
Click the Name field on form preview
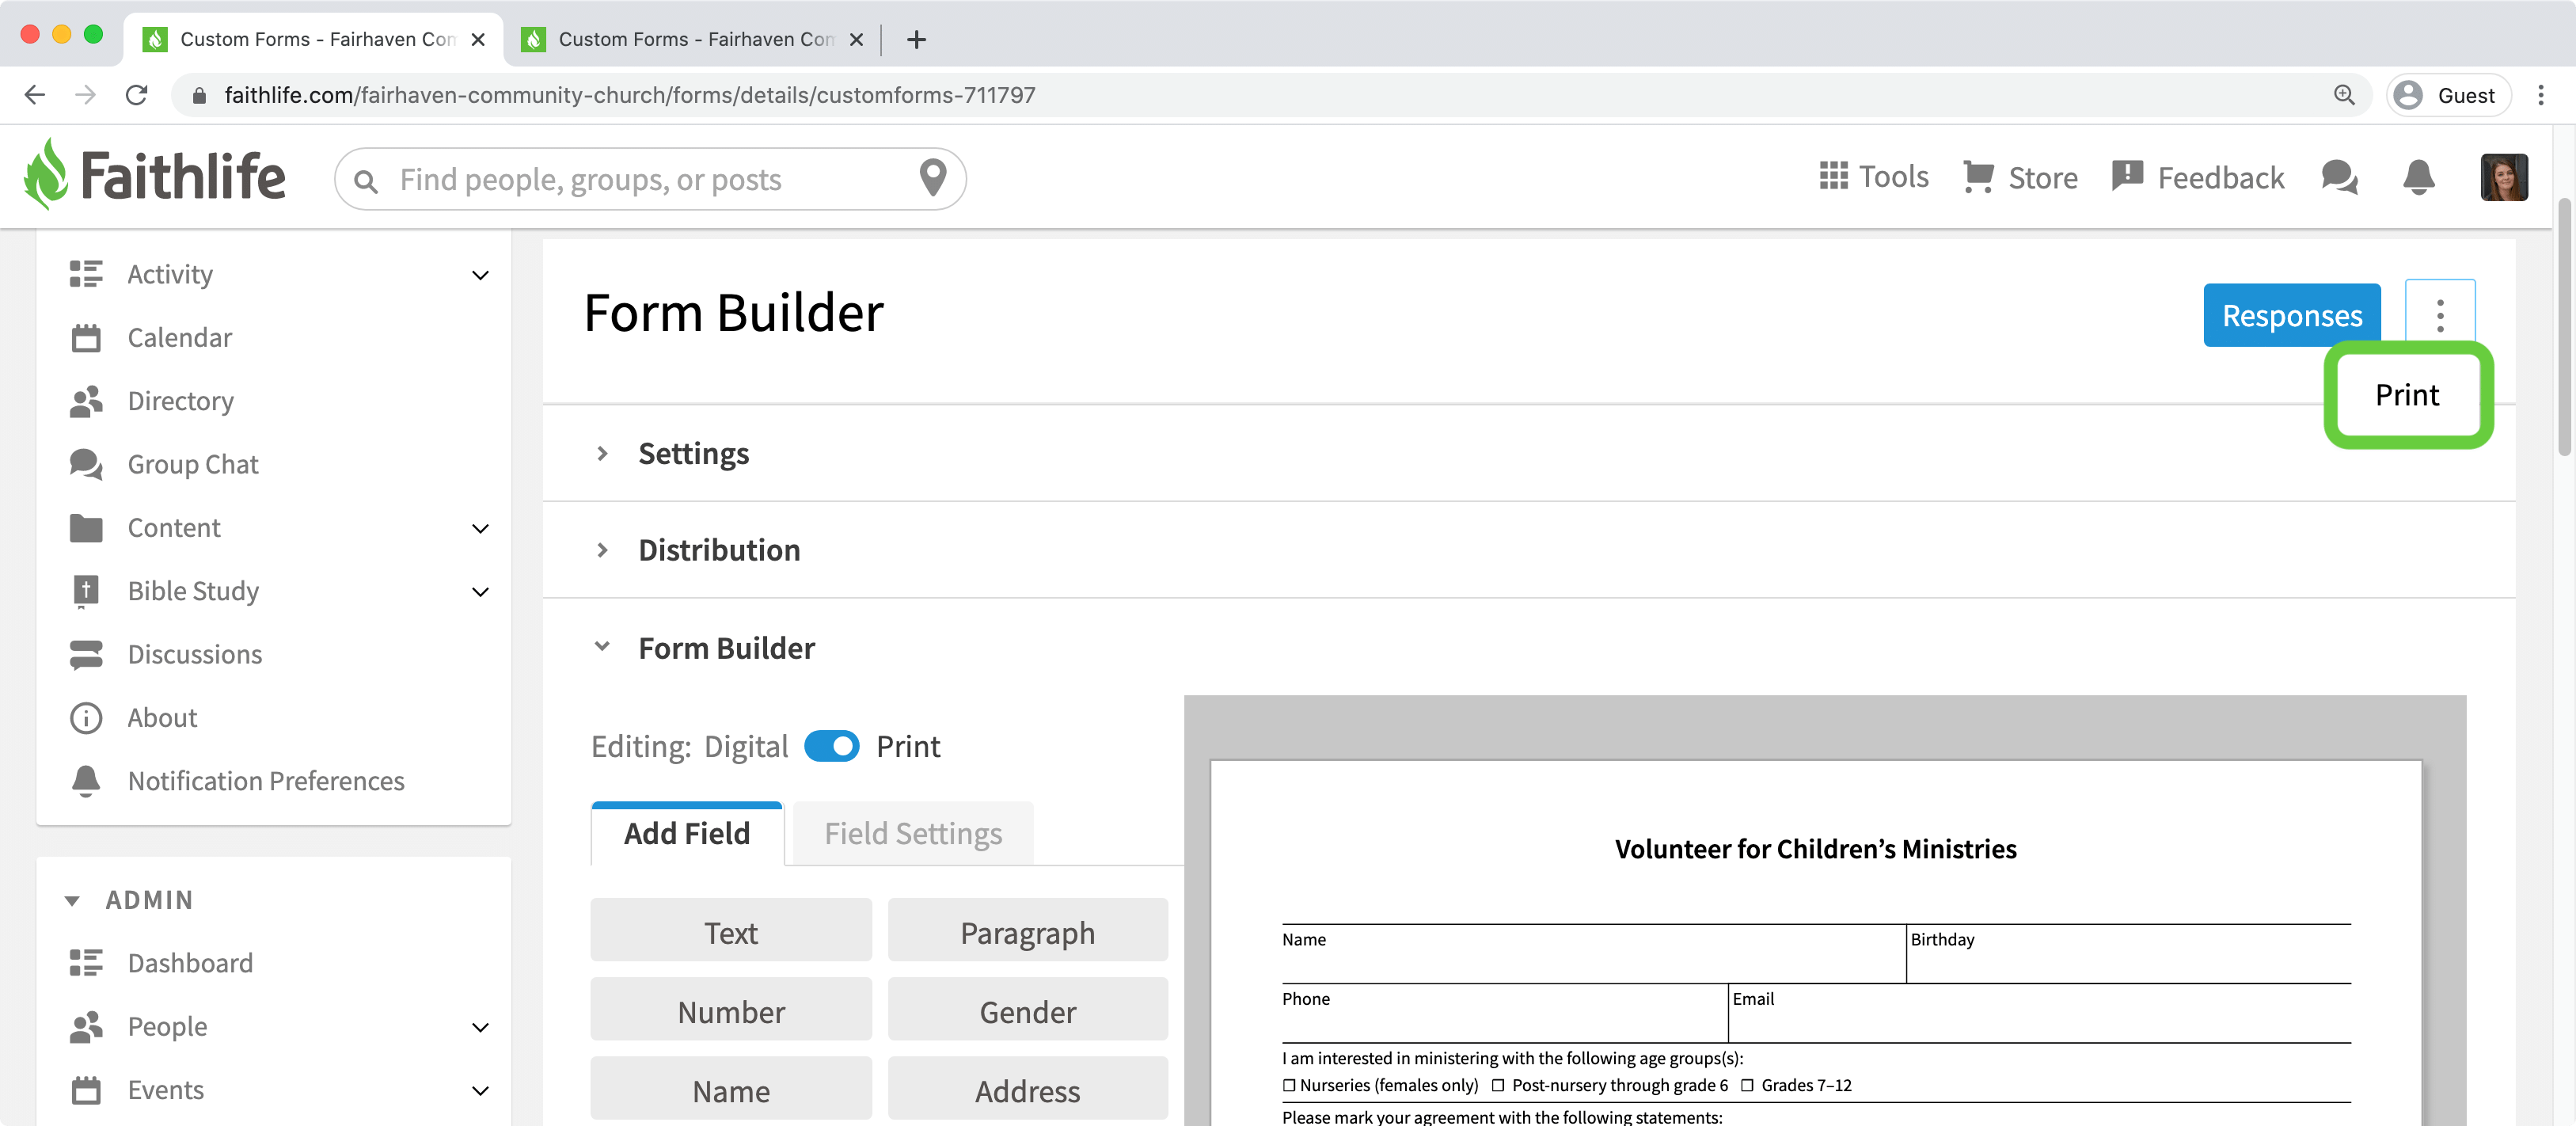click(x=1594, y=953)
